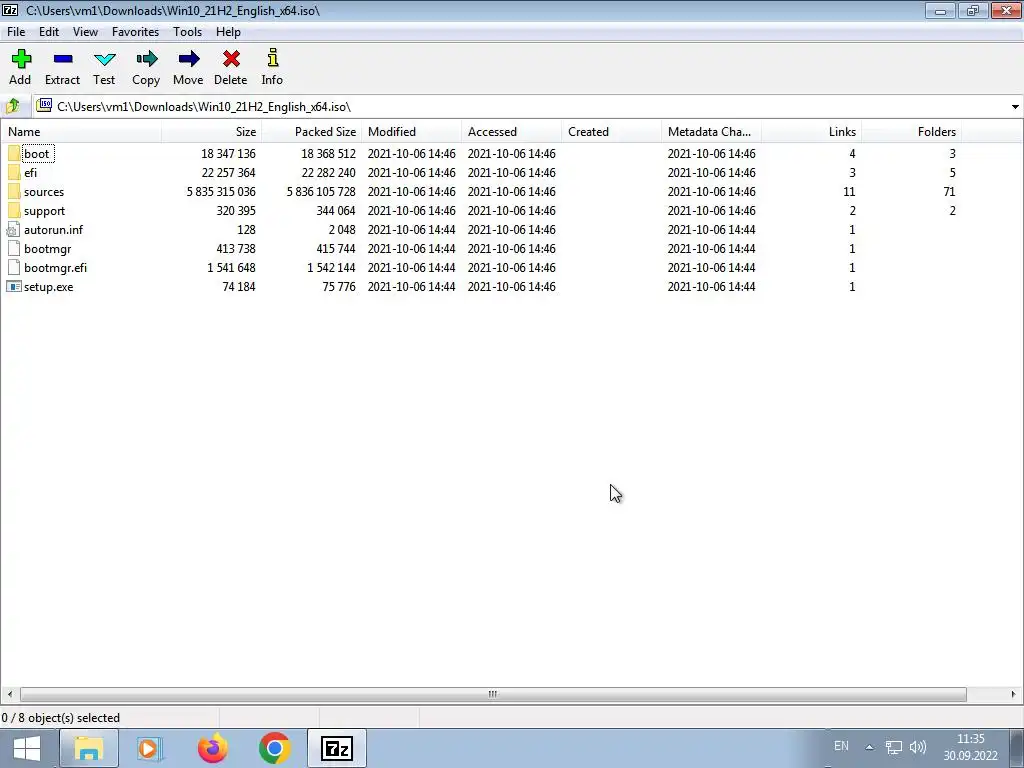Viewport: 1024px width, 768px height.
Task: Sort by Modified column header
Action: (411, 131)
